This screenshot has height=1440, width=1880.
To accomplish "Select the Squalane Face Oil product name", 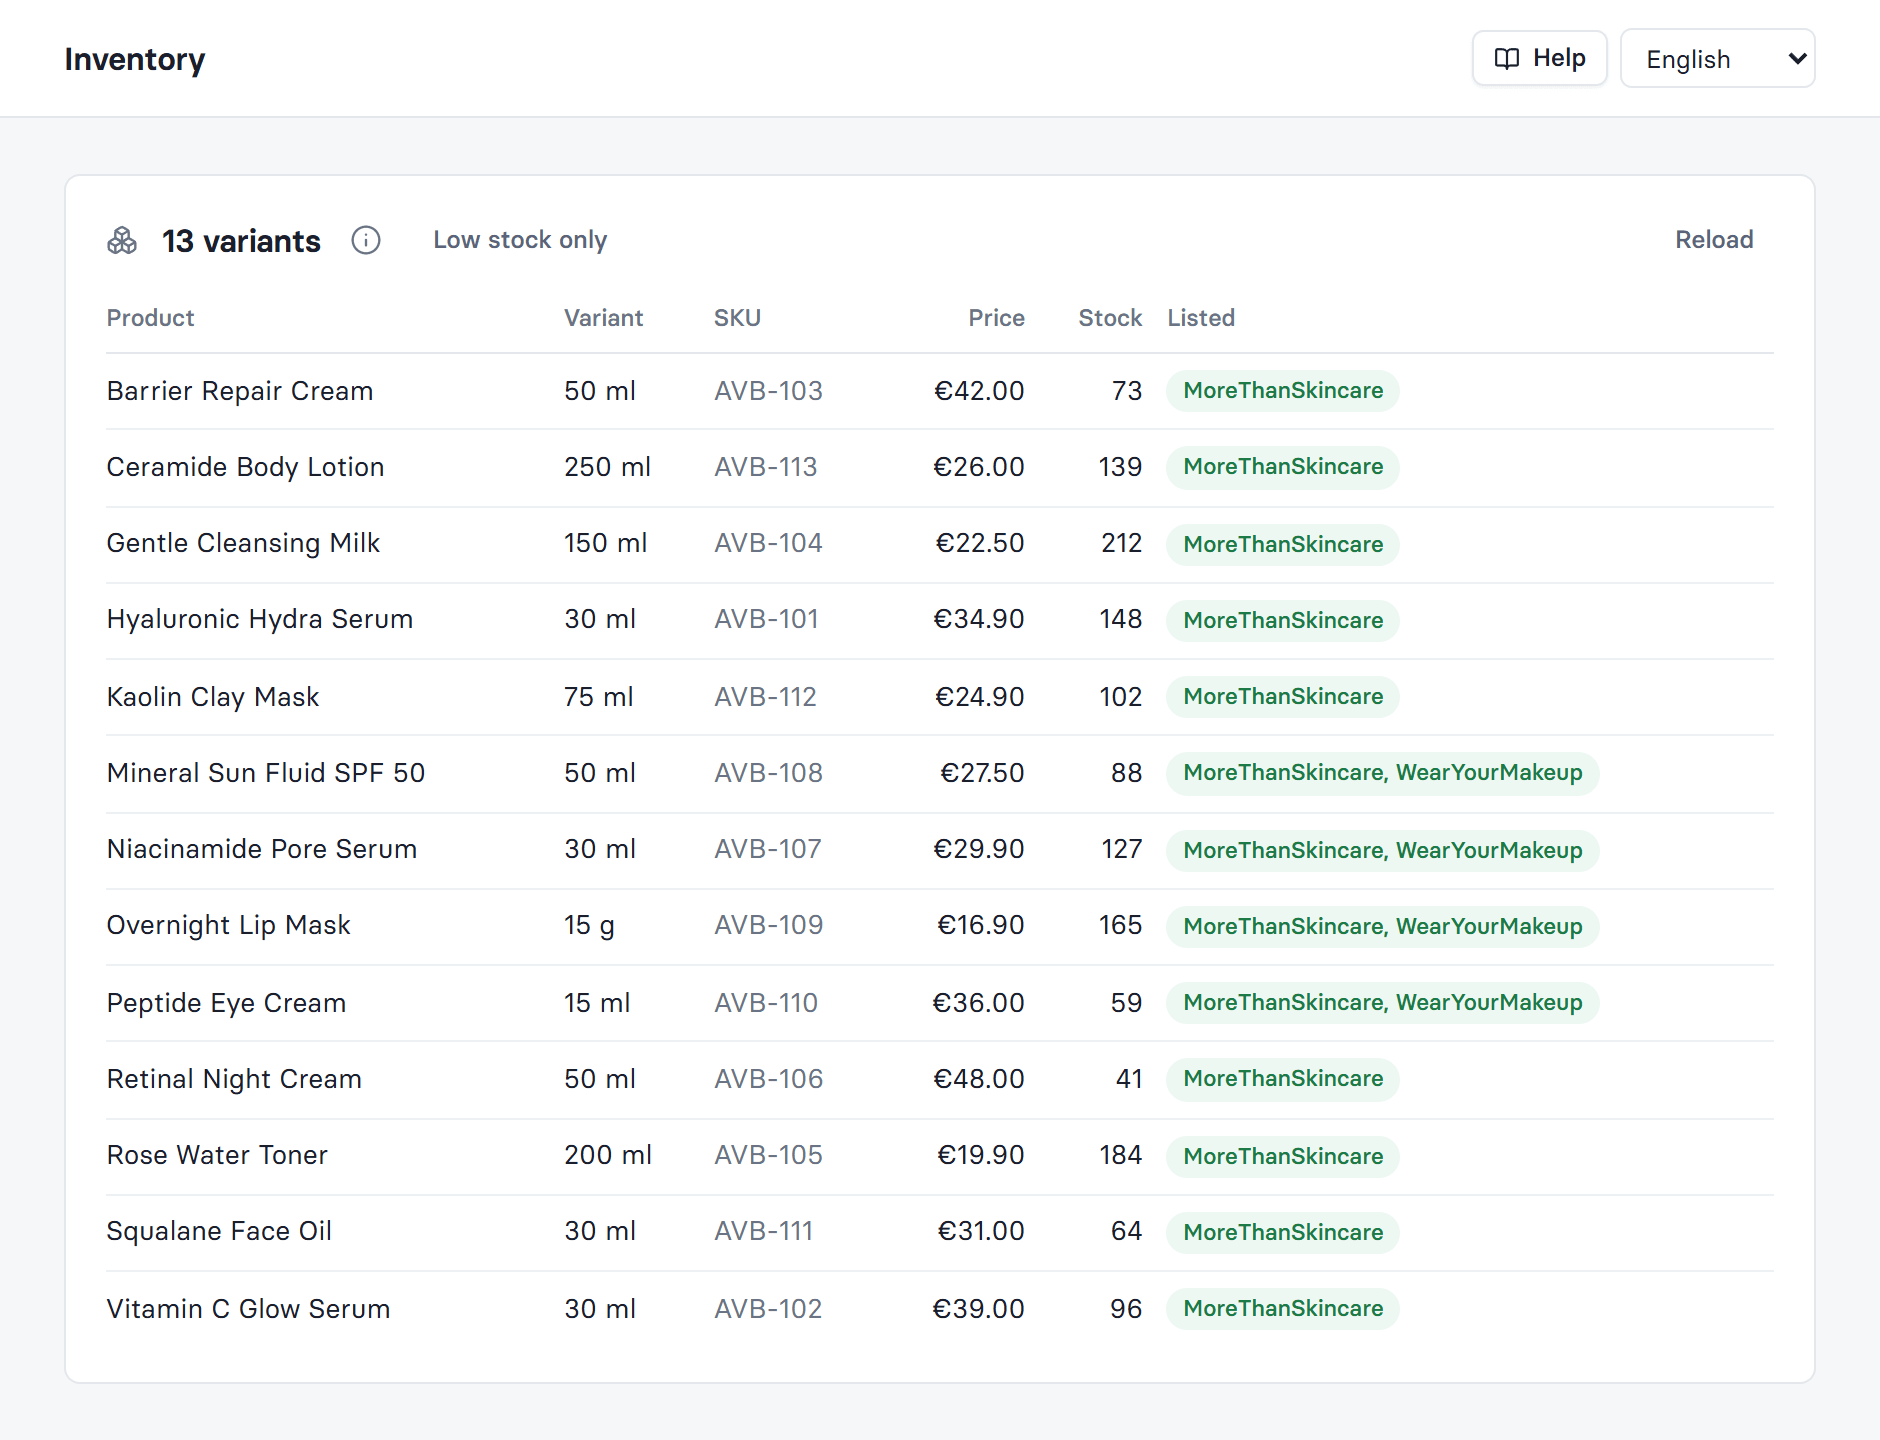I will point(219,1231).
